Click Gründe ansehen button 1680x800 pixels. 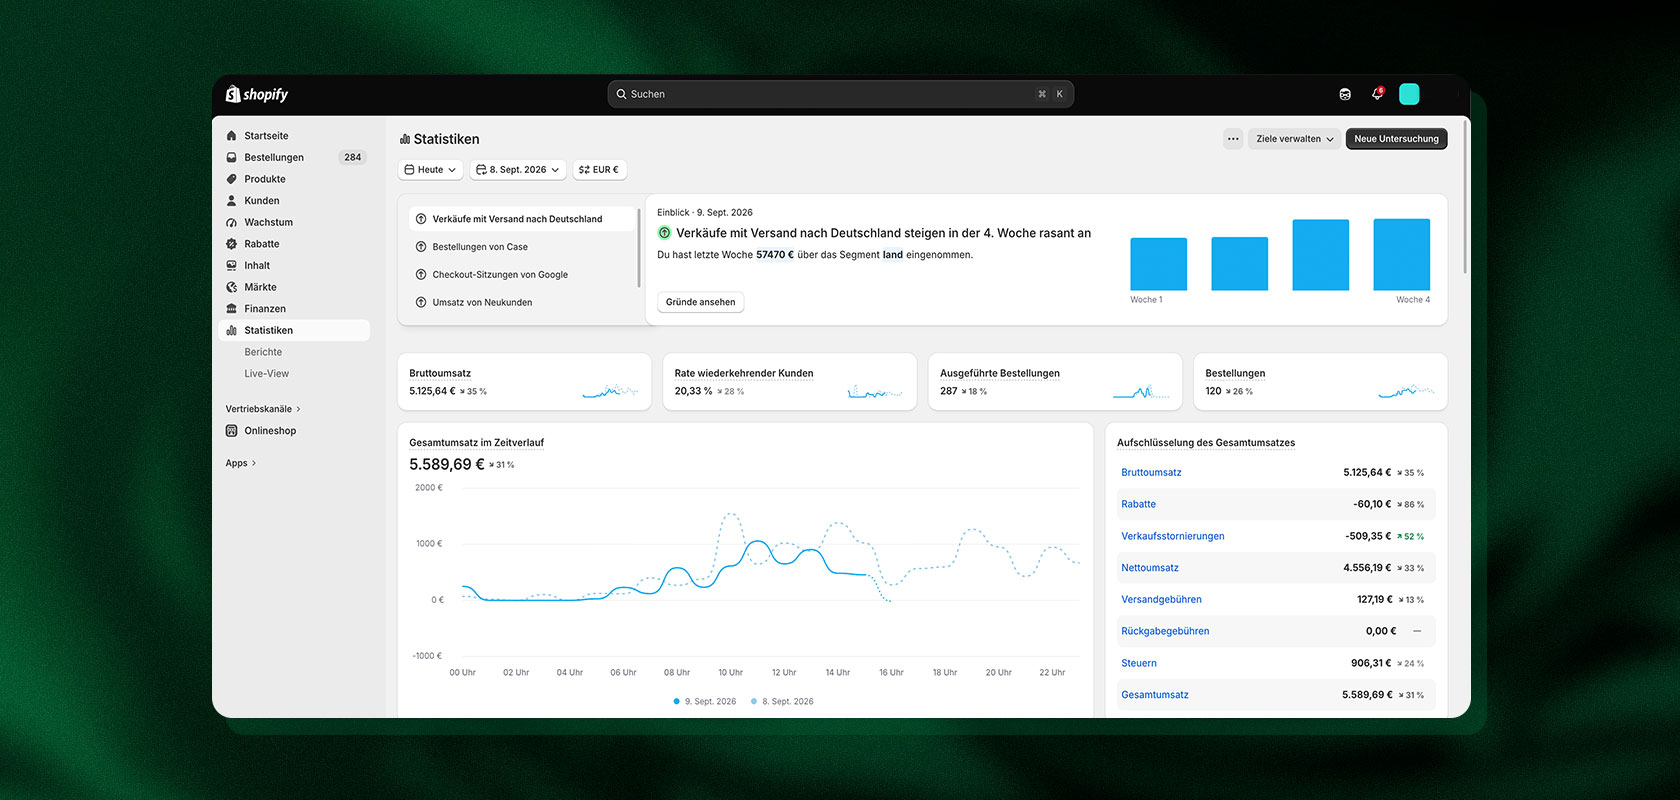pos(700,302)
